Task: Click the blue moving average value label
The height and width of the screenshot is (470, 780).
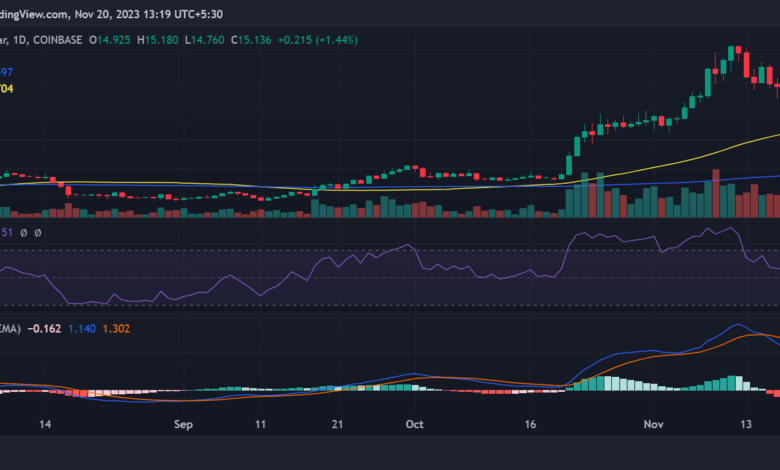Action: [x=7, y=72]
